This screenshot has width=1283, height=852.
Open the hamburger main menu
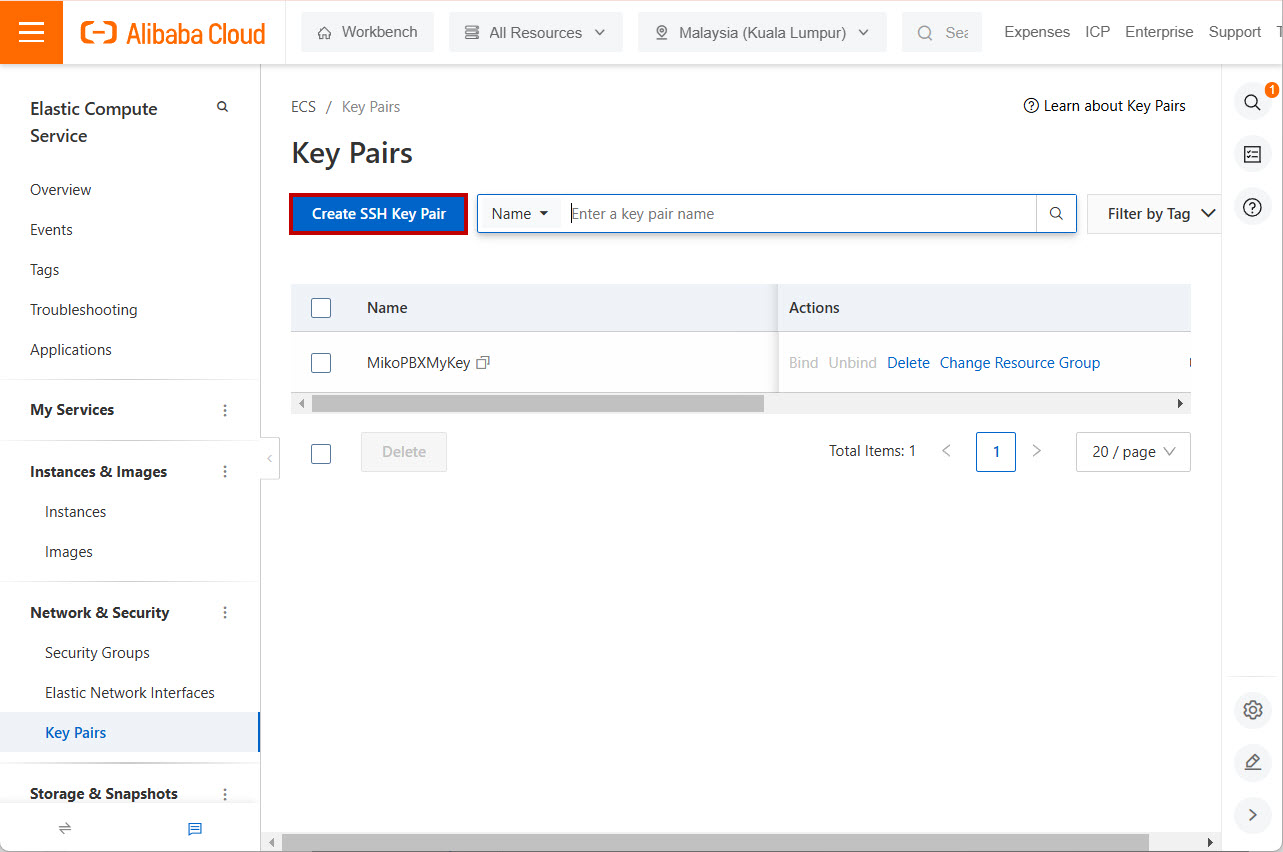click(31, 32)
